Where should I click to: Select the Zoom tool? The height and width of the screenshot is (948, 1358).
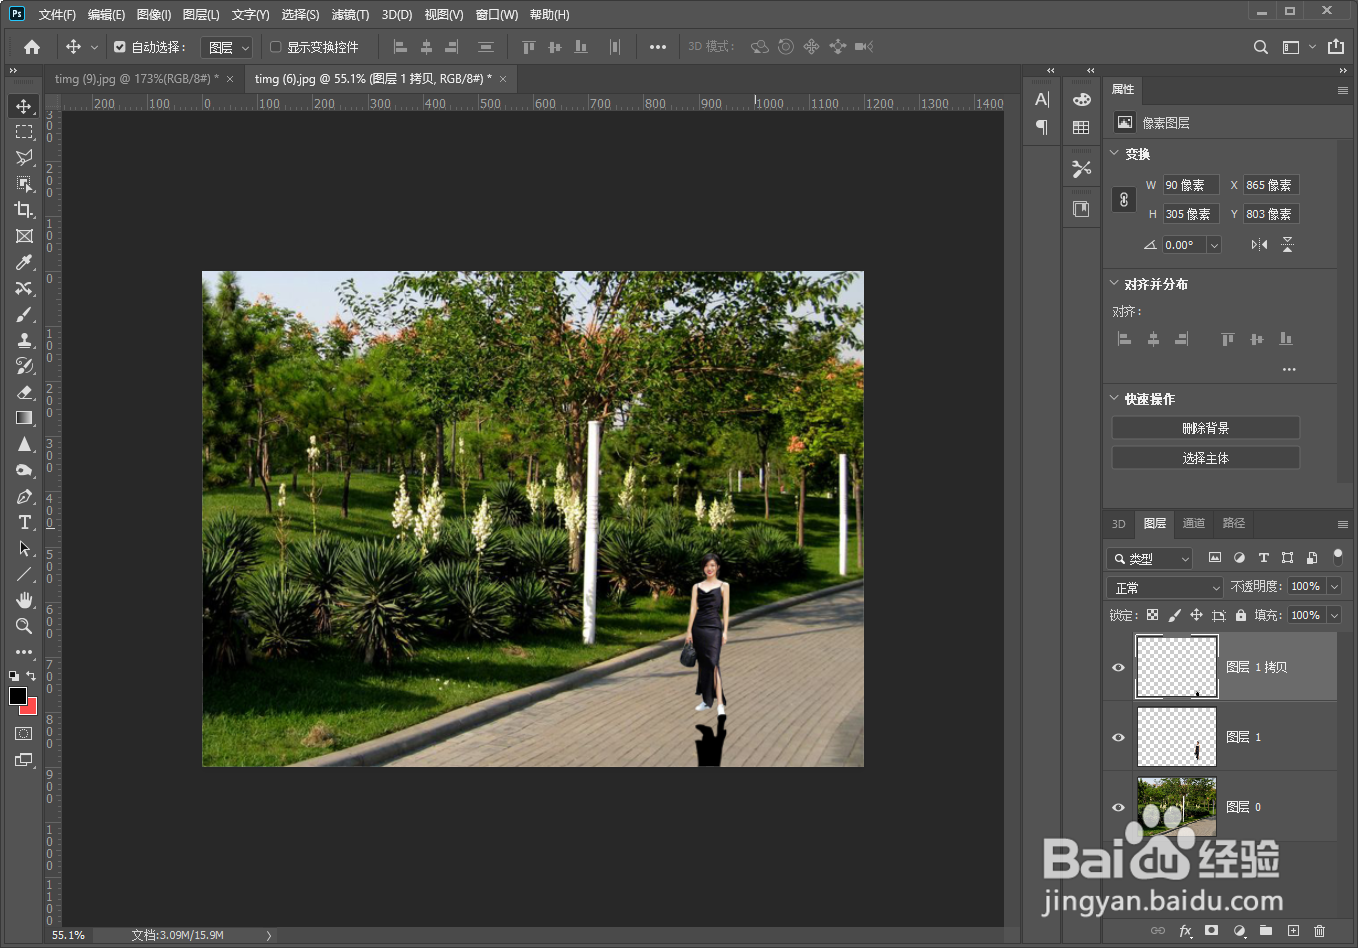[x=24, y=626]
